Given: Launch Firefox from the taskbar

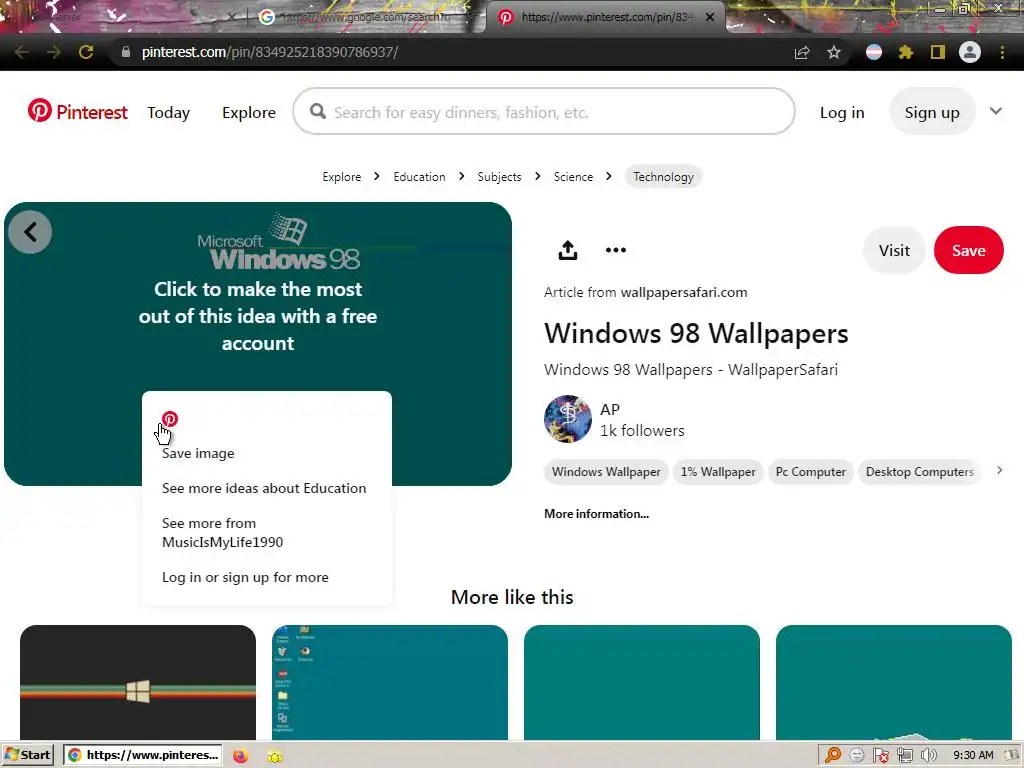Looking at the screenshot, I should [x=240, y=756].
